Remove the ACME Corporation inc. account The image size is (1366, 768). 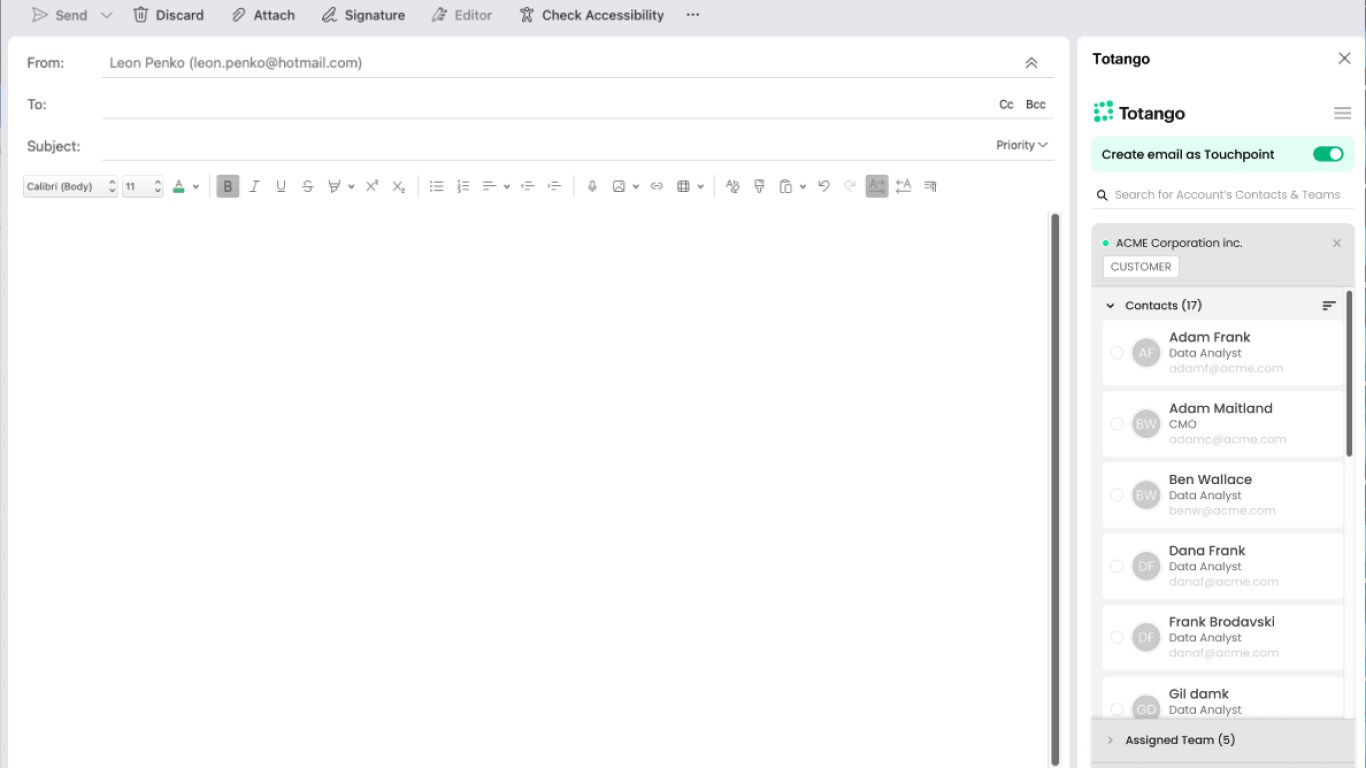click(1337, 243)
